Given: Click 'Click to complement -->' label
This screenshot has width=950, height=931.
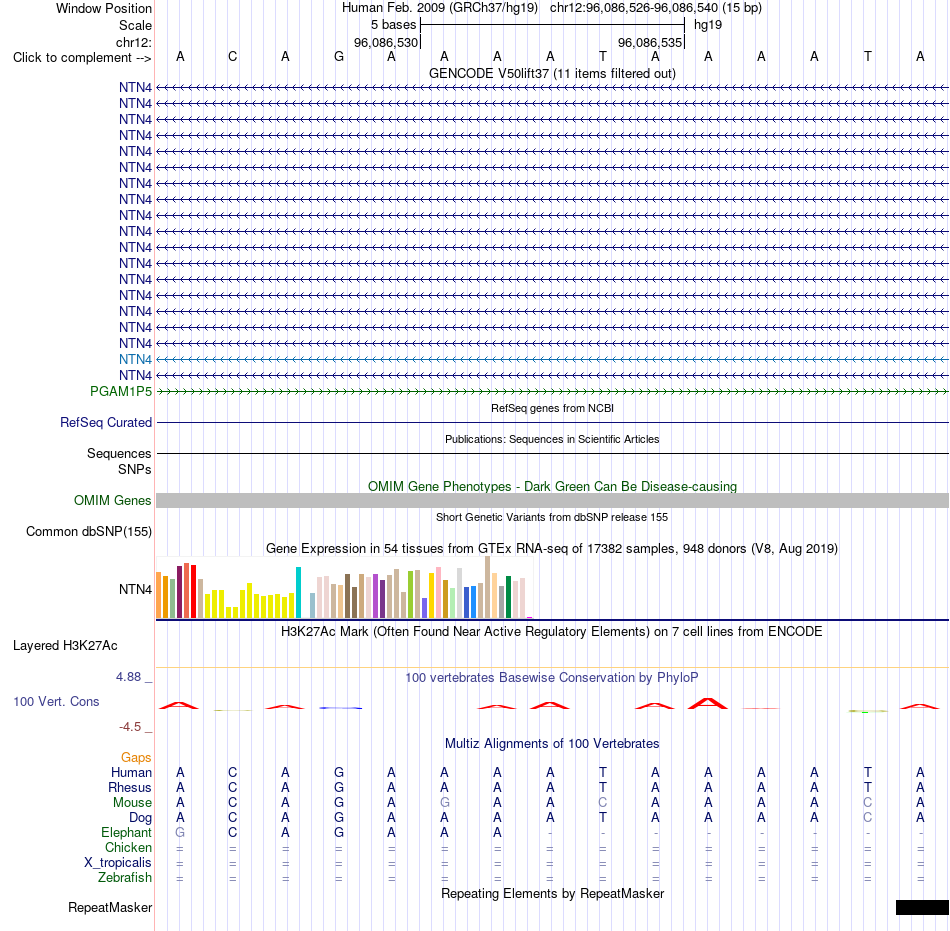Looking at the screenshot, I should click(x=82, y=58).
